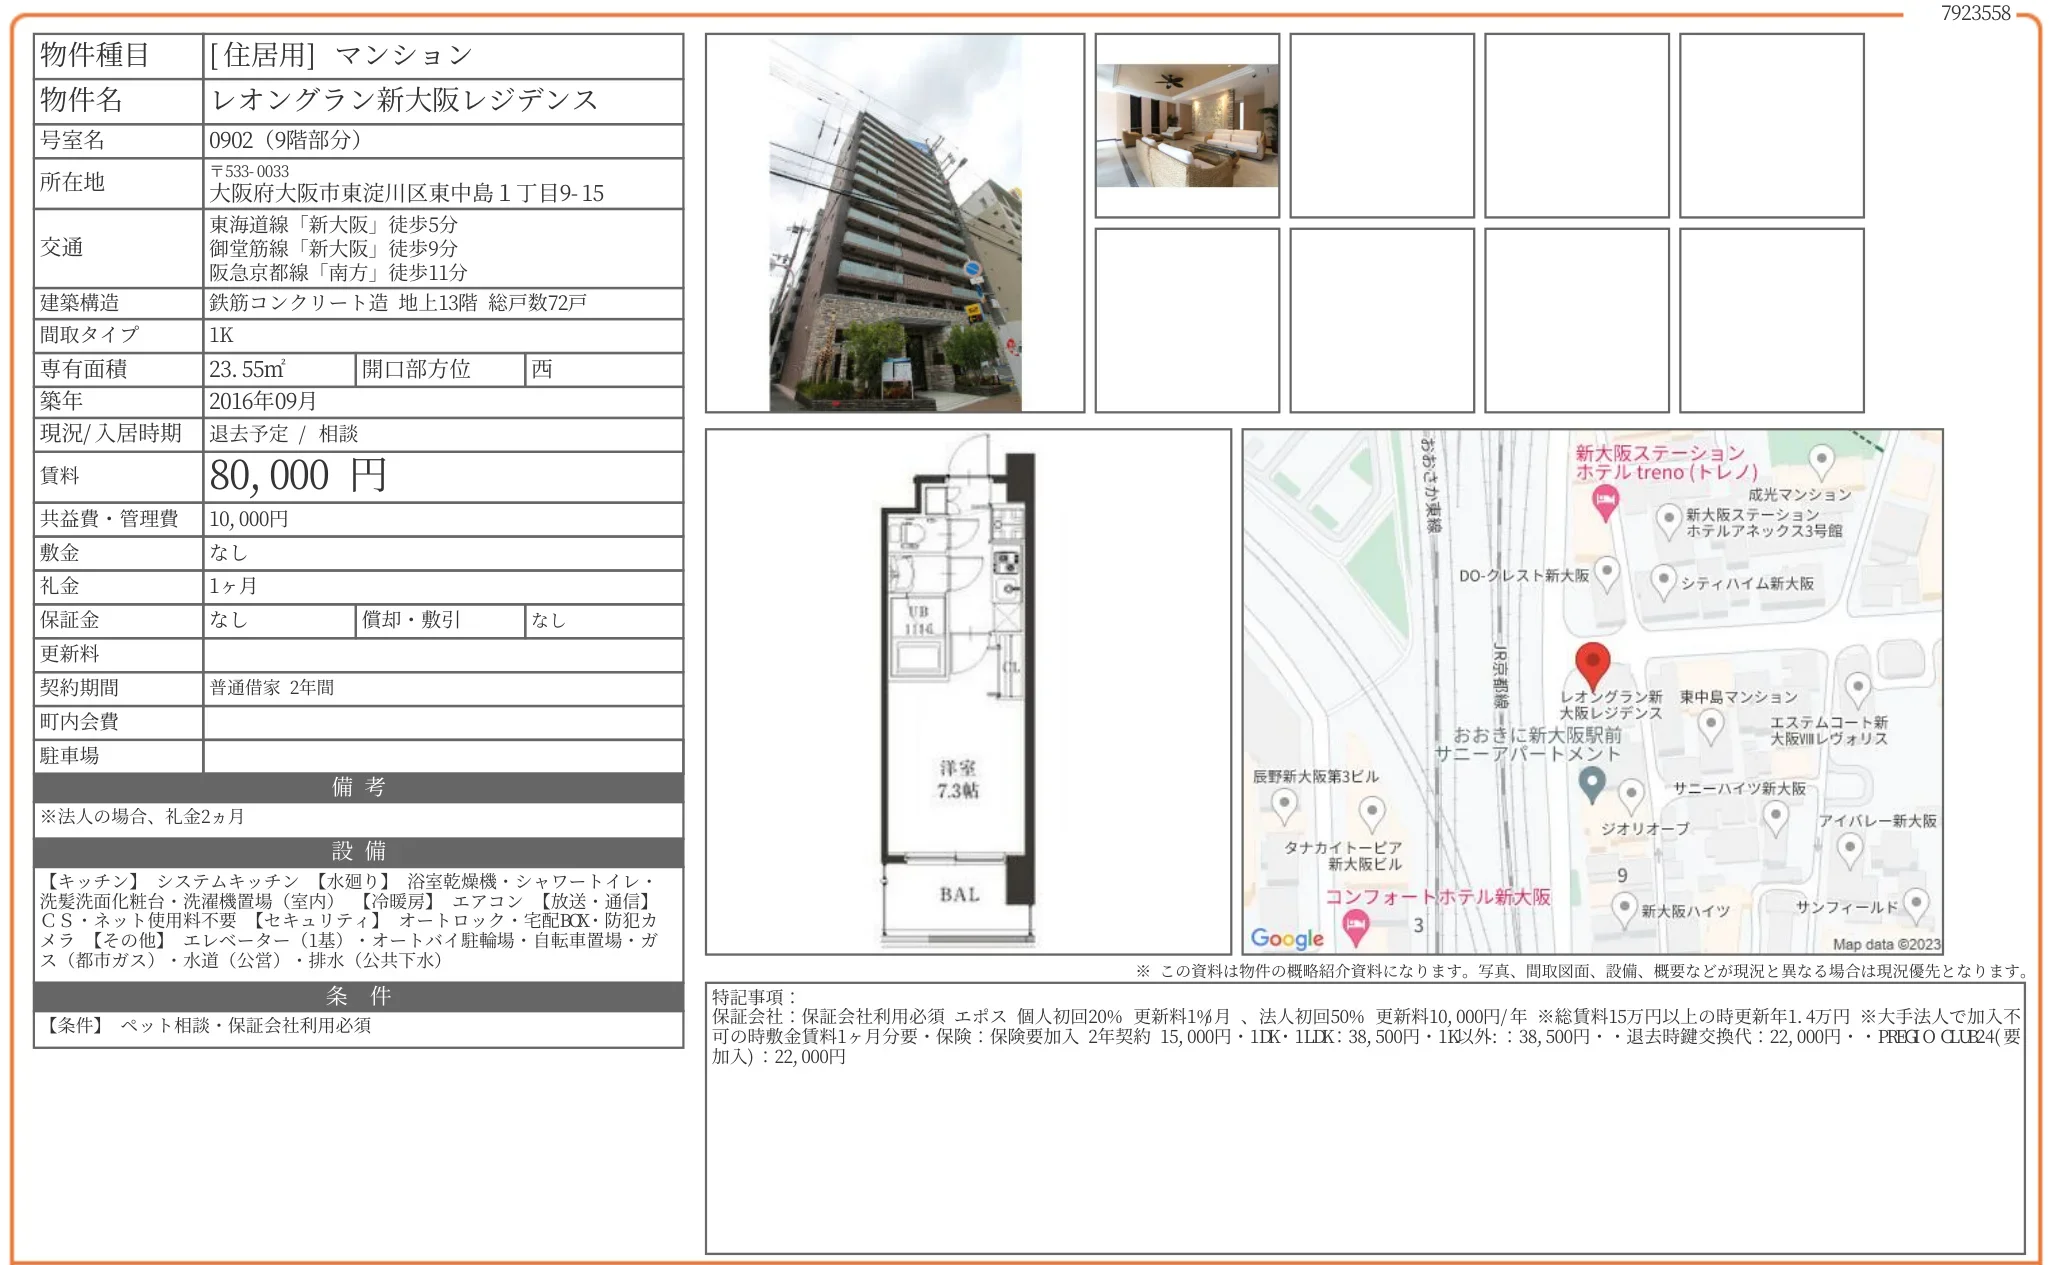Click the Google logo on map
This screenshot has height=1265, width=2056.
(x=1287, y=938)
